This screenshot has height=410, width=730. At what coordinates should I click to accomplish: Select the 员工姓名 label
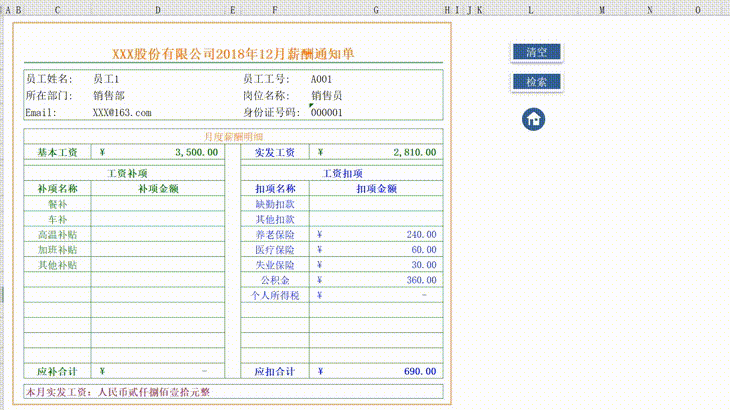tap(49, 79)
